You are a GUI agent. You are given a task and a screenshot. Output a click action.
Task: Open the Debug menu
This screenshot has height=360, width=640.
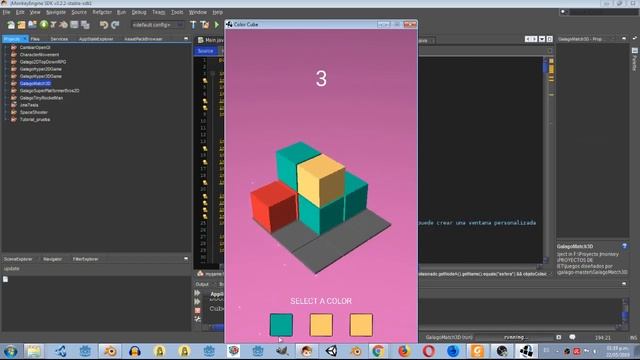click(x=139, y=12)
